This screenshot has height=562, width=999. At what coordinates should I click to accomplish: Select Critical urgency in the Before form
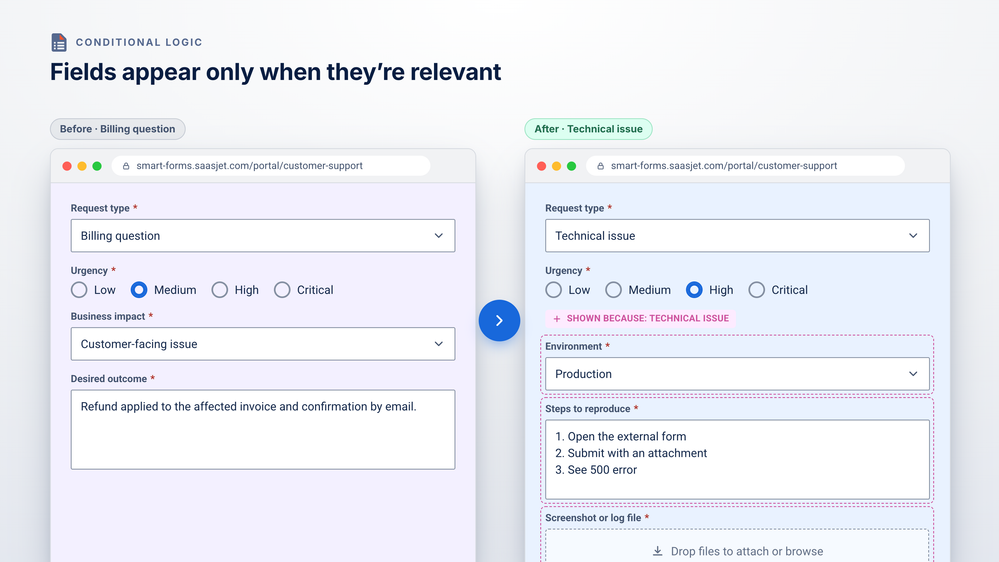click(282, 290)
